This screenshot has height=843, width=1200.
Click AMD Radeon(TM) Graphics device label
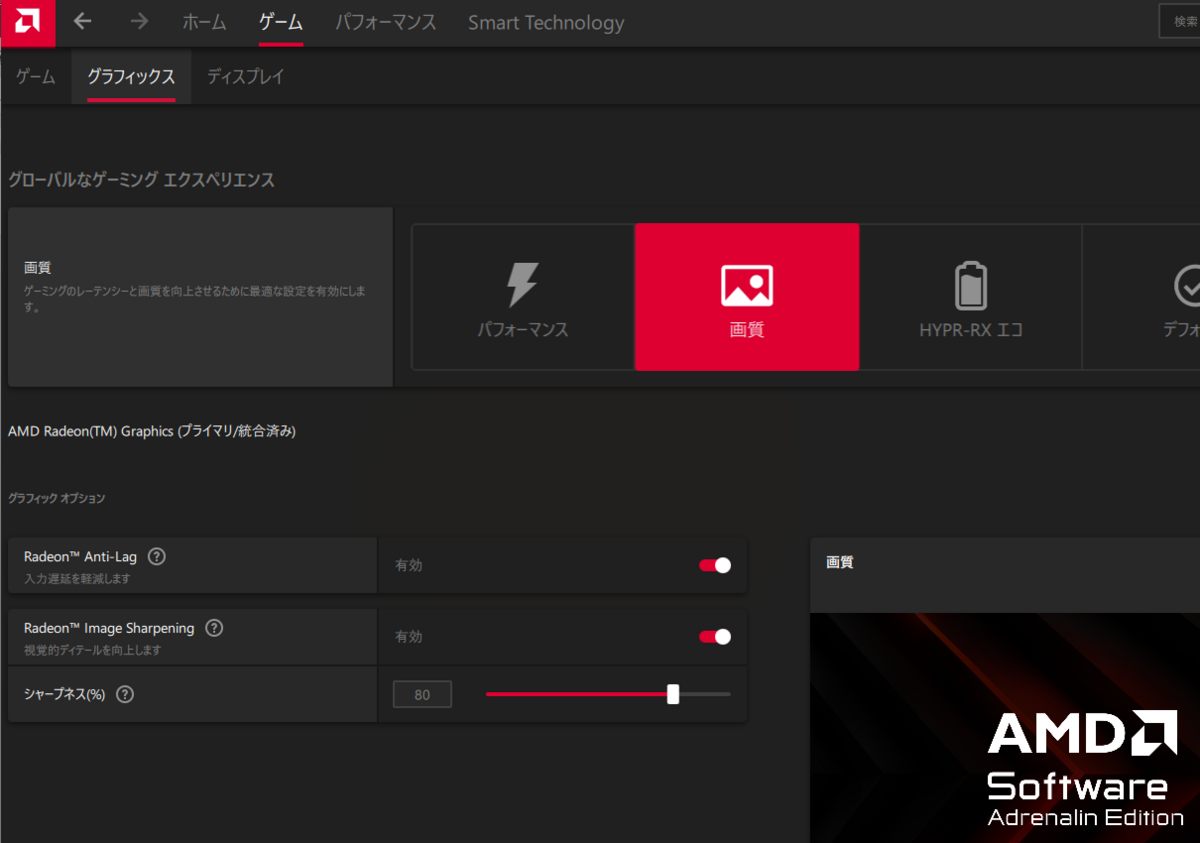[152, 431]
